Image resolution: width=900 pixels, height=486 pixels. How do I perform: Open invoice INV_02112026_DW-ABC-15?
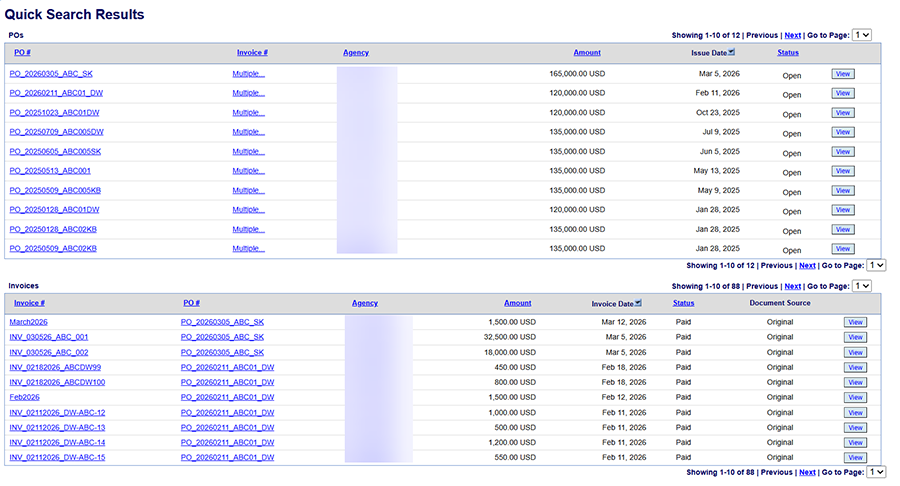point(57,457)
